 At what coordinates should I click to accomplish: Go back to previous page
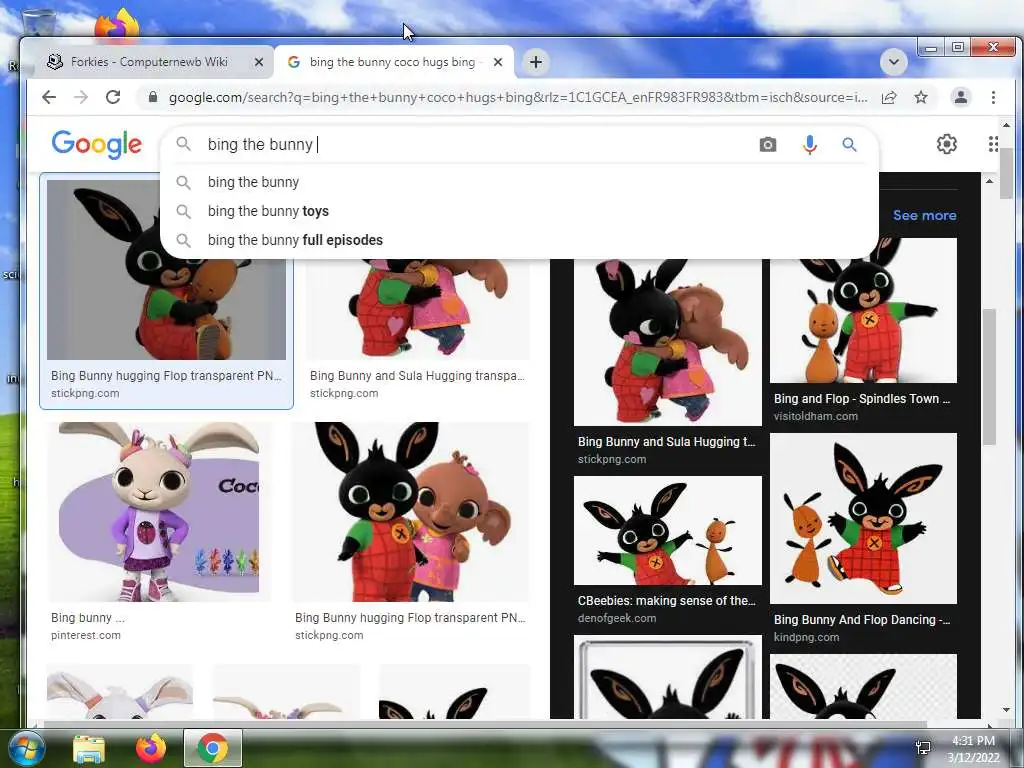tap(49, 97)
